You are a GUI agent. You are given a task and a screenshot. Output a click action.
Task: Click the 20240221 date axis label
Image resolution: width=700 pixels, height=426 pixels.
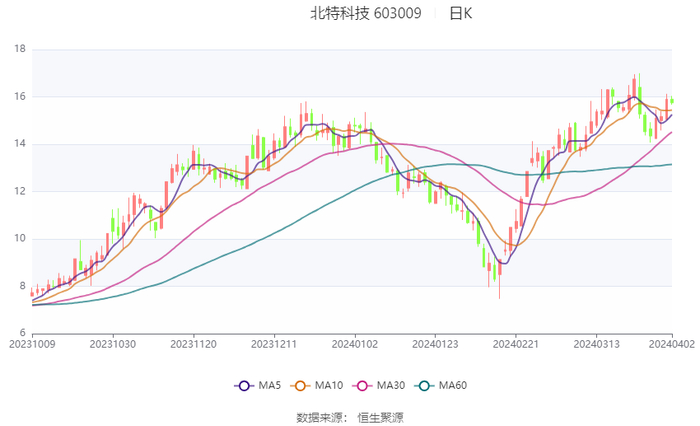click(x=514, y=344)
